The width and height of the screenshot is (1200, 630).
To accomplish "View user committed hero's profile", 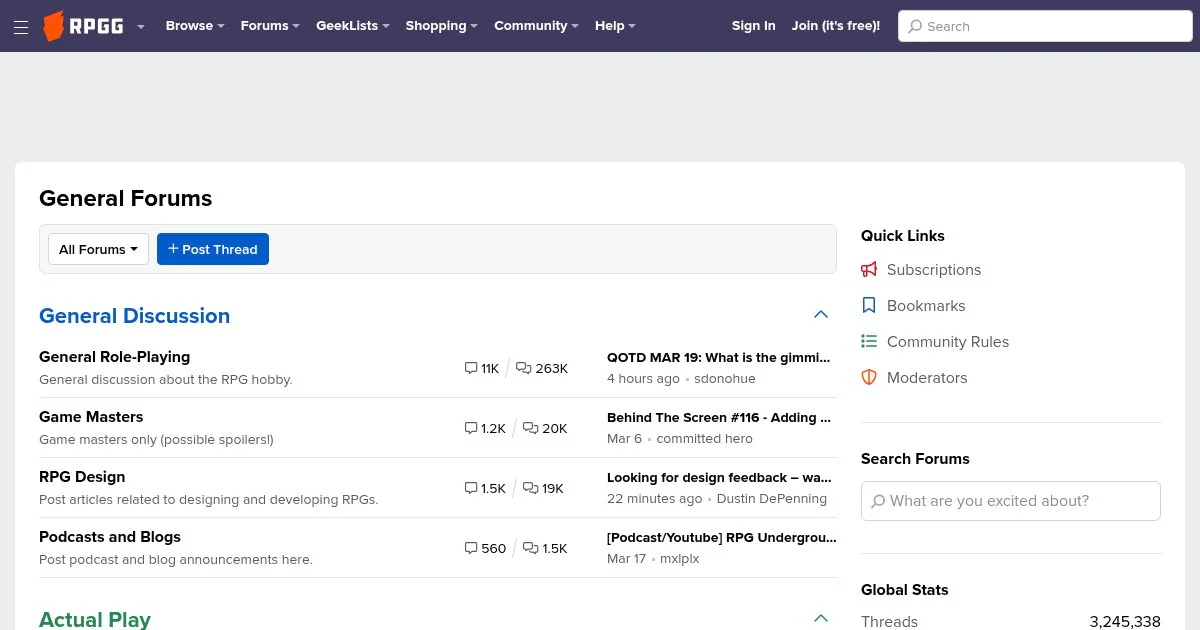I will pos(705,439).
